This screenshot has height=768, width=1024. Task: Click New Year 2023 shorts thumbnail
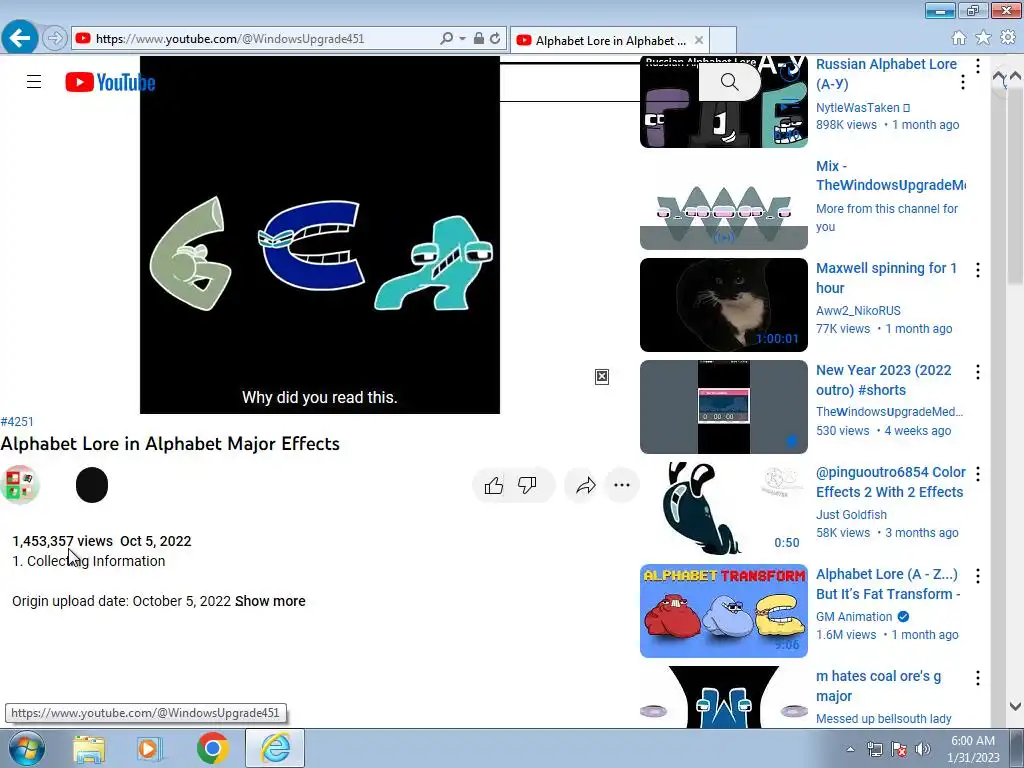pos(724,407)
